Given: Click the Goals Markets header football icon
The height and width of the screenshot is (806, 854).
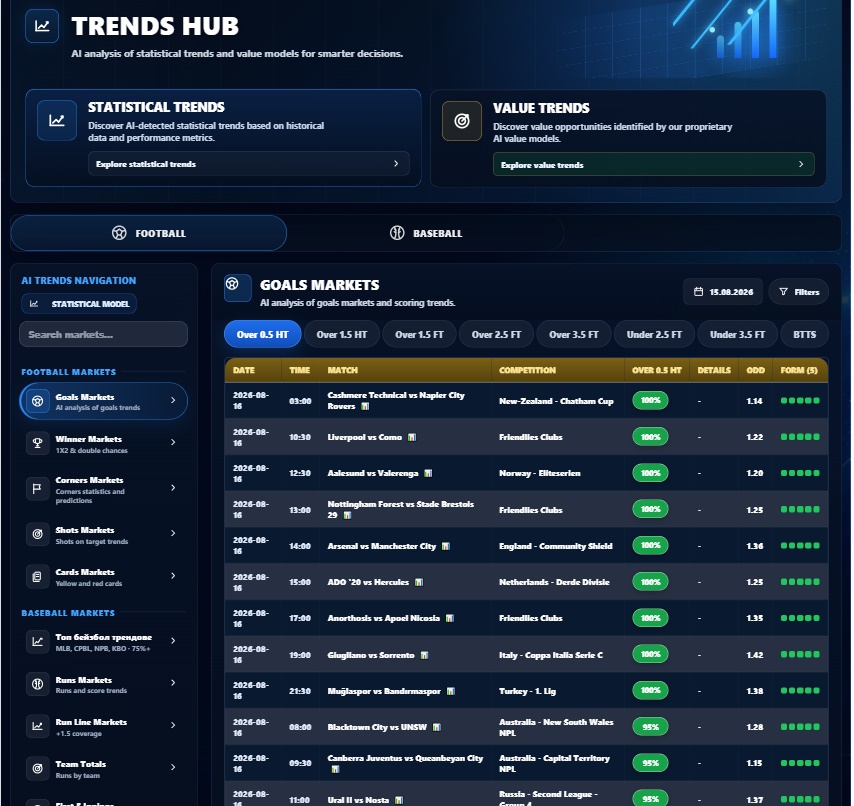Looking at the screenshot, I should coord(237,288).
